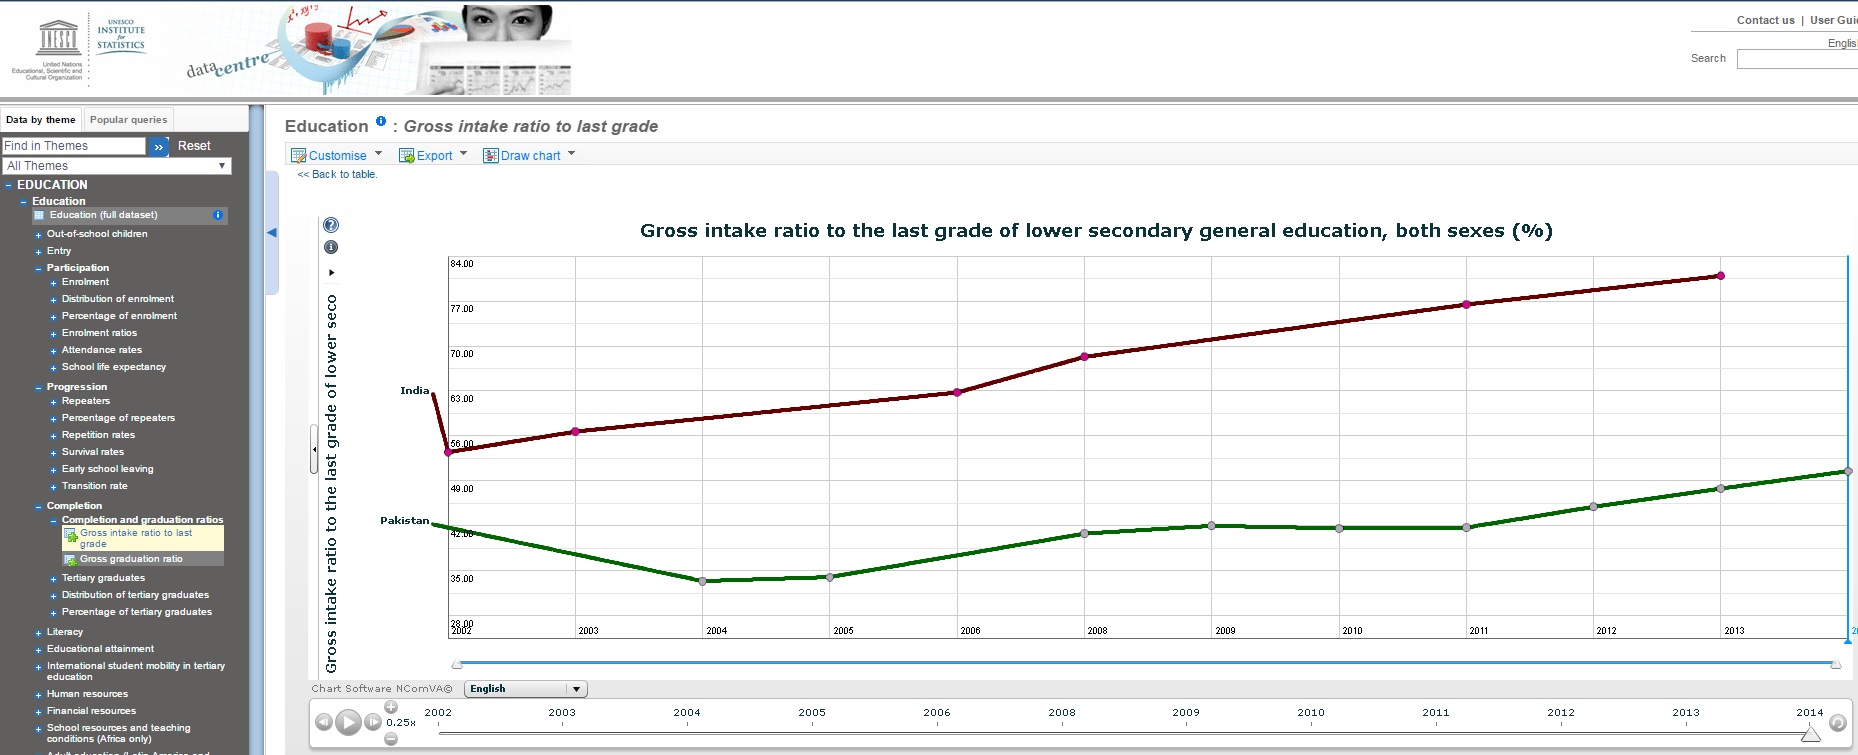Click the loop button at timeline end
The height and width of the screenshot is (755, 1858).
coord(1837,722)
